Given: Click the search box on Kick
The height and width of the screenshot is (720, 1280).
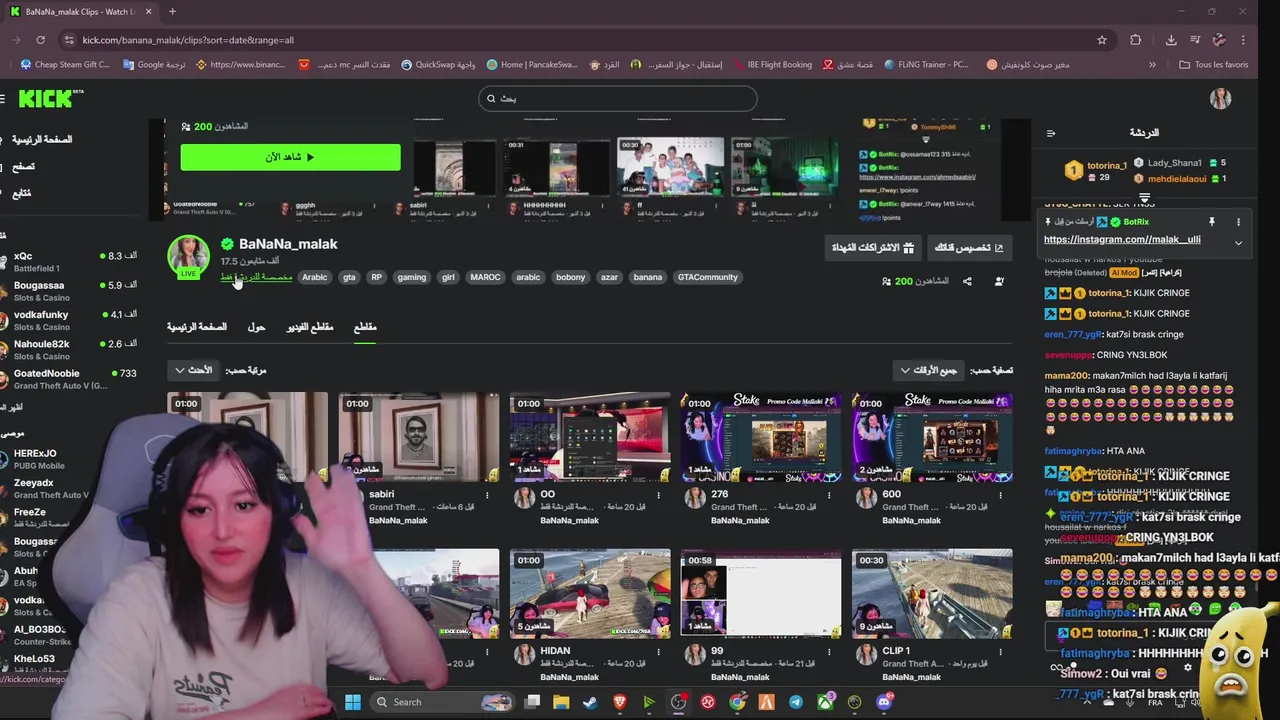Looking at the screenshot, I should 617,98.
